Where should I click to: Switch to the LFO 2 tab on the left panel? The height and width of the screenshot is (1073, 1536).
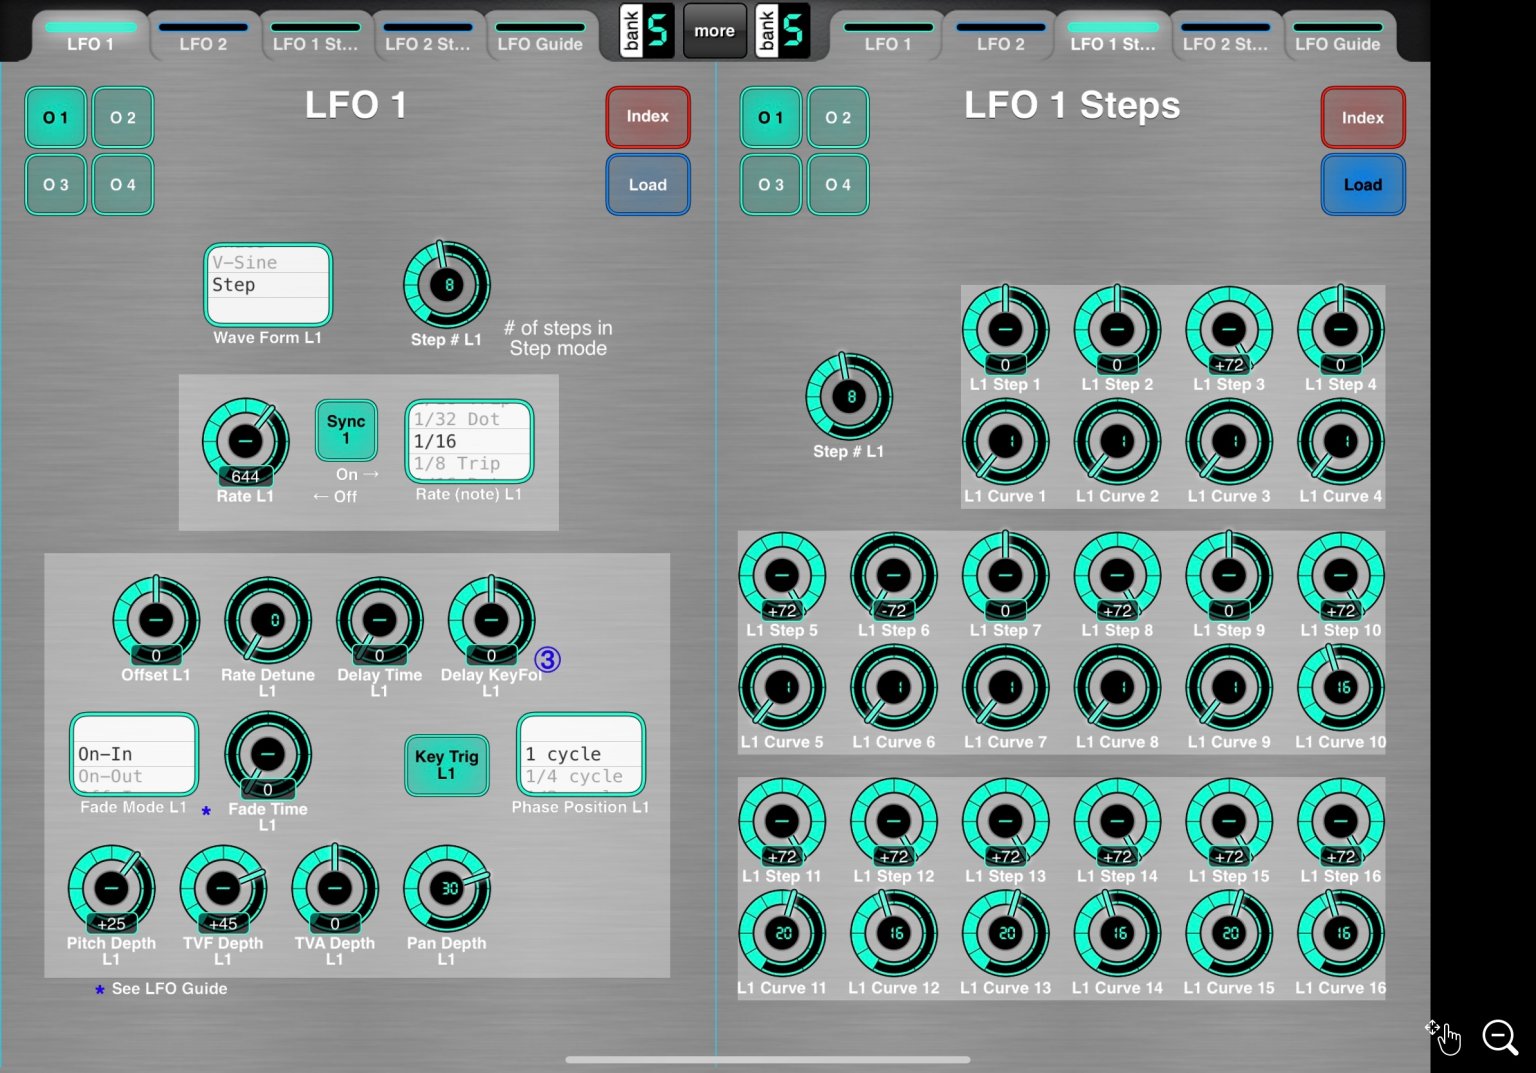pyautogui.click(x=203, y=38)
